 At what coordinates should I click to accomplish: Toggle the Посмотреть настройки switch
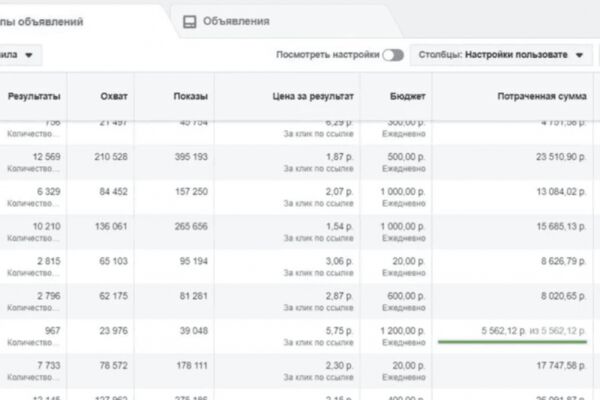pyautogui.click(x=393, y=55)
